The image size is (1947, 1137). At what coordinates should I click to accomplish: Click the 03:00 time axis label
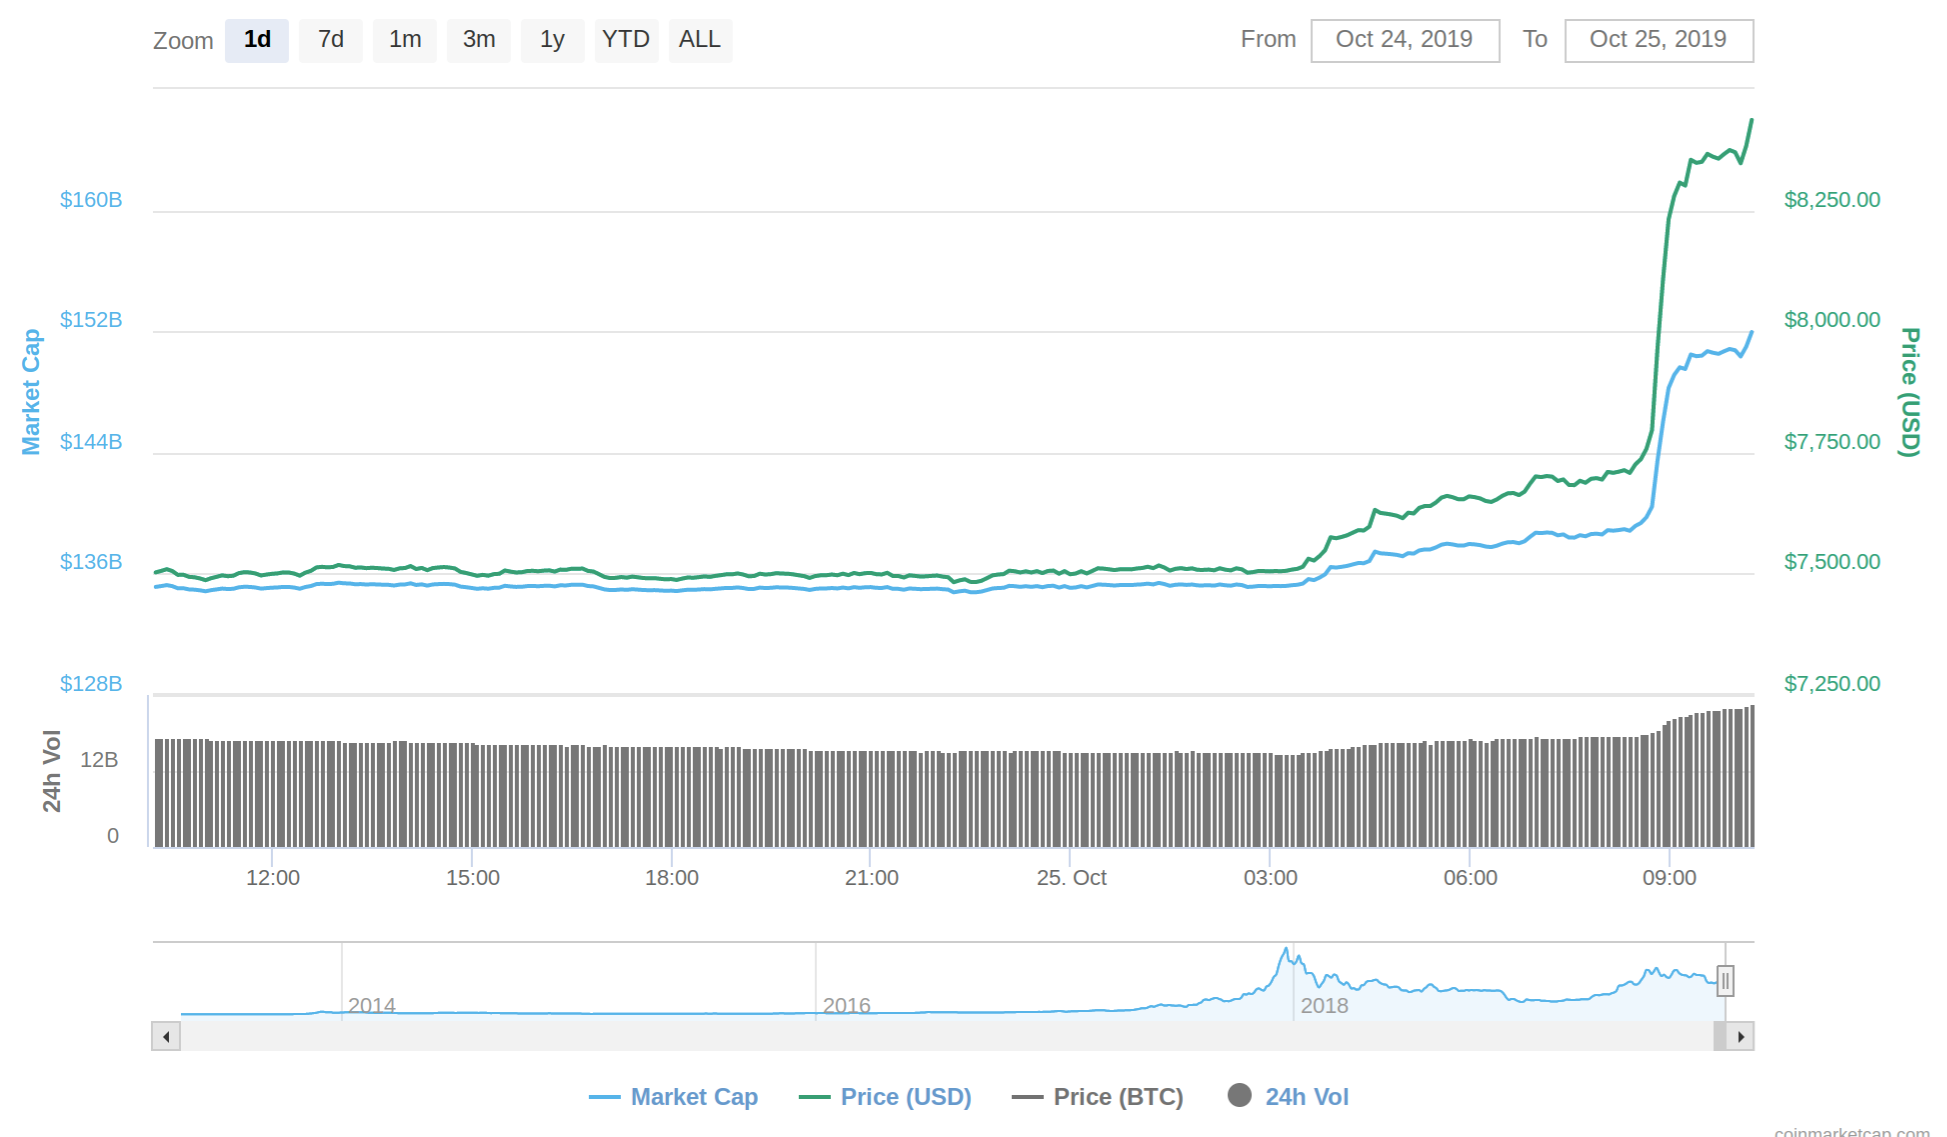(1271, 878)
